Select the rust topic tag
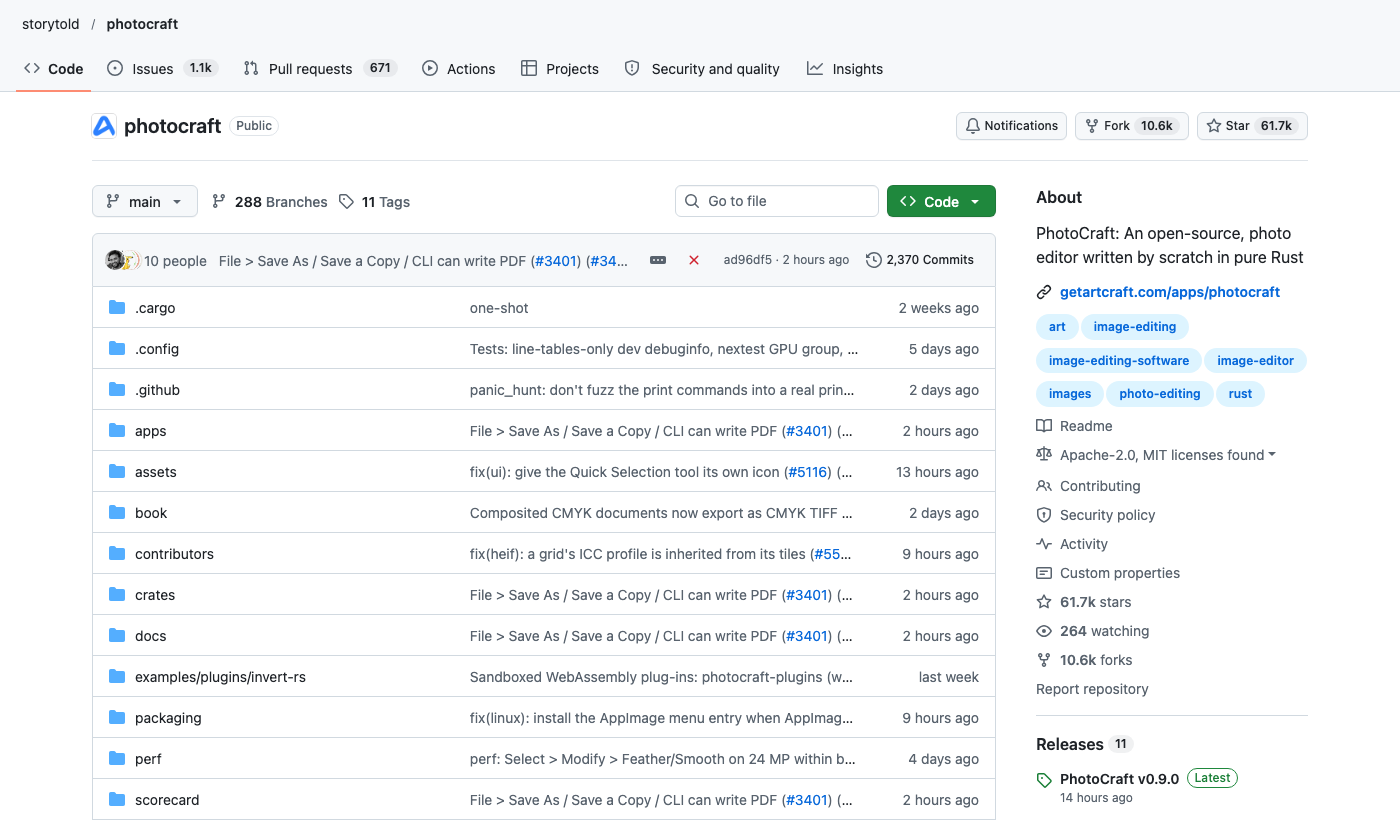 click(1240, 394)
